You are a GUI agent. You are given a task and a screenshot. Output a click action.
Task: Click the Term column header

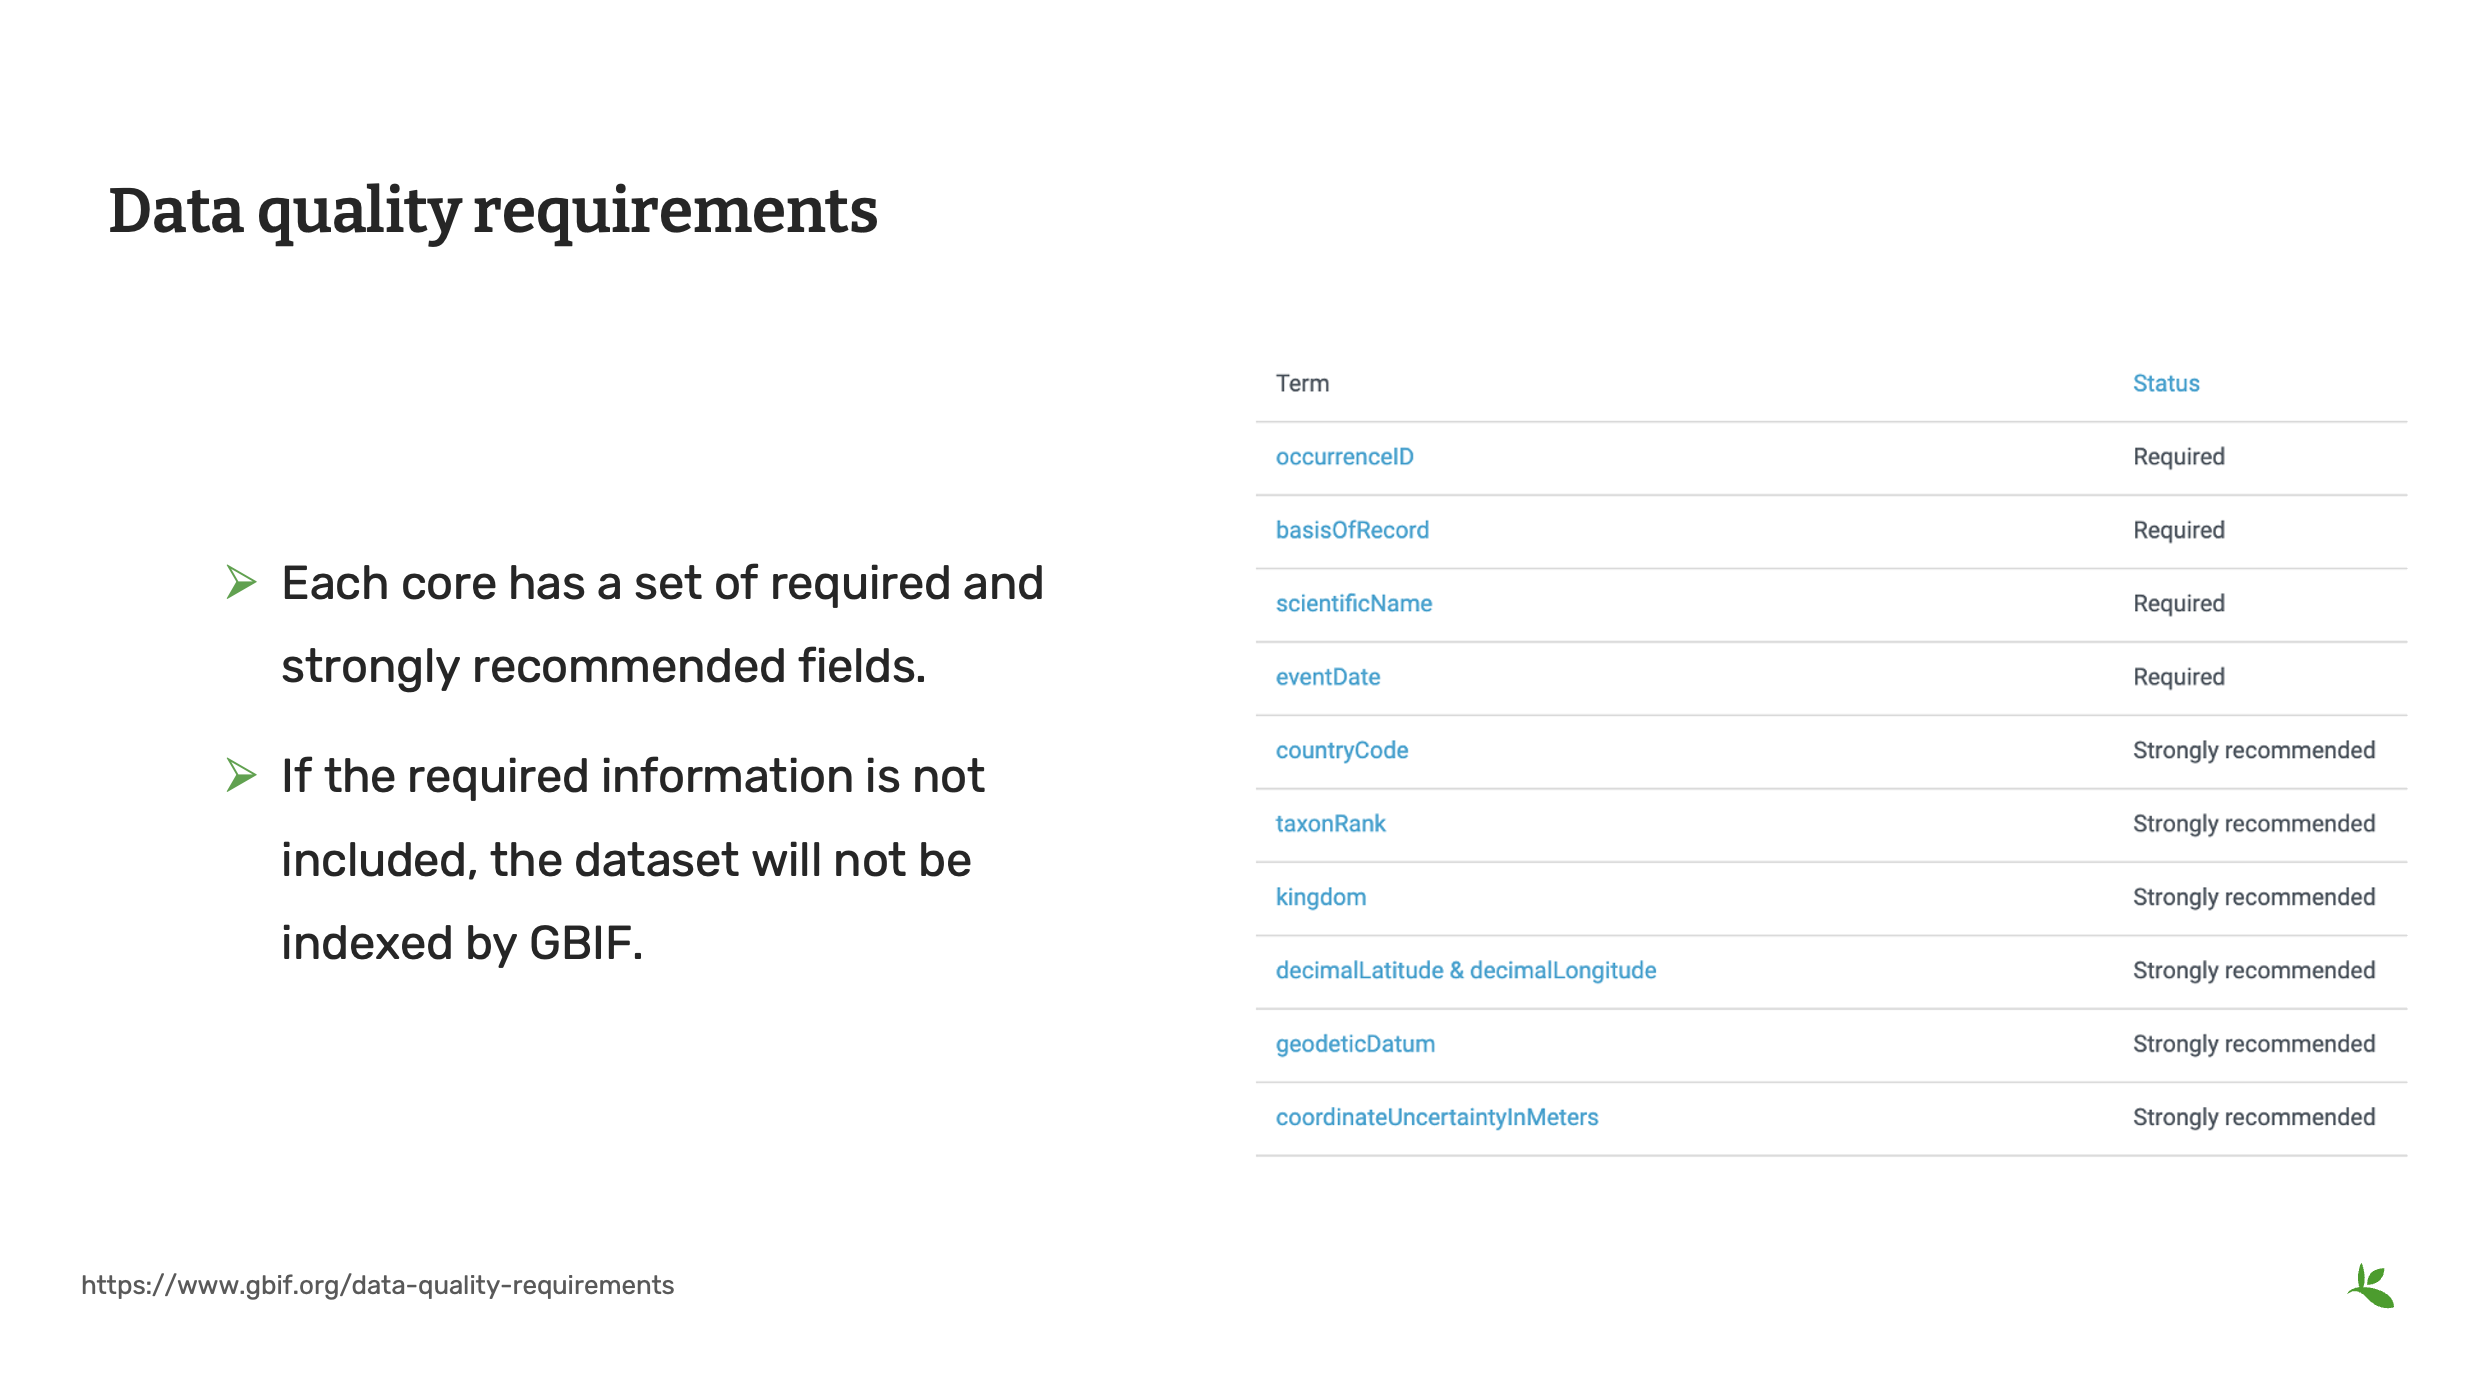click(x=1301, y=382)
